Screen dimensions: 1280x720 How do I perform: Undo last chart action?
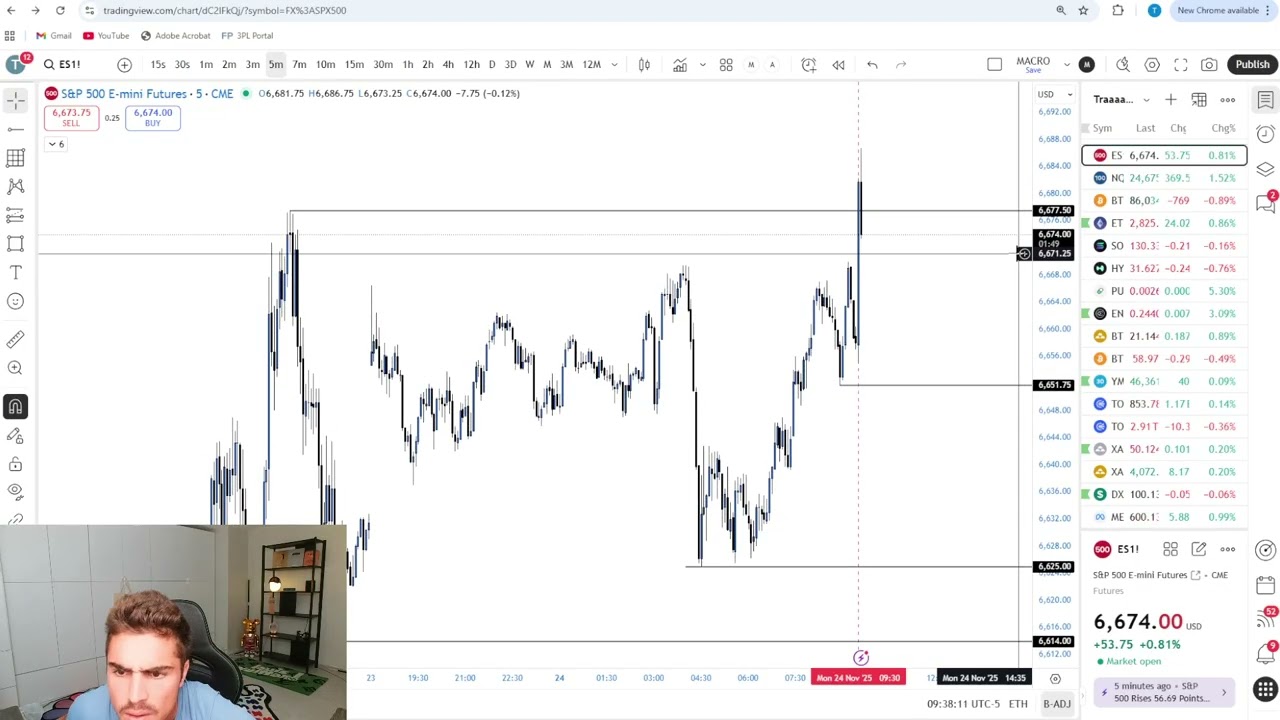(x=872, y=64)
